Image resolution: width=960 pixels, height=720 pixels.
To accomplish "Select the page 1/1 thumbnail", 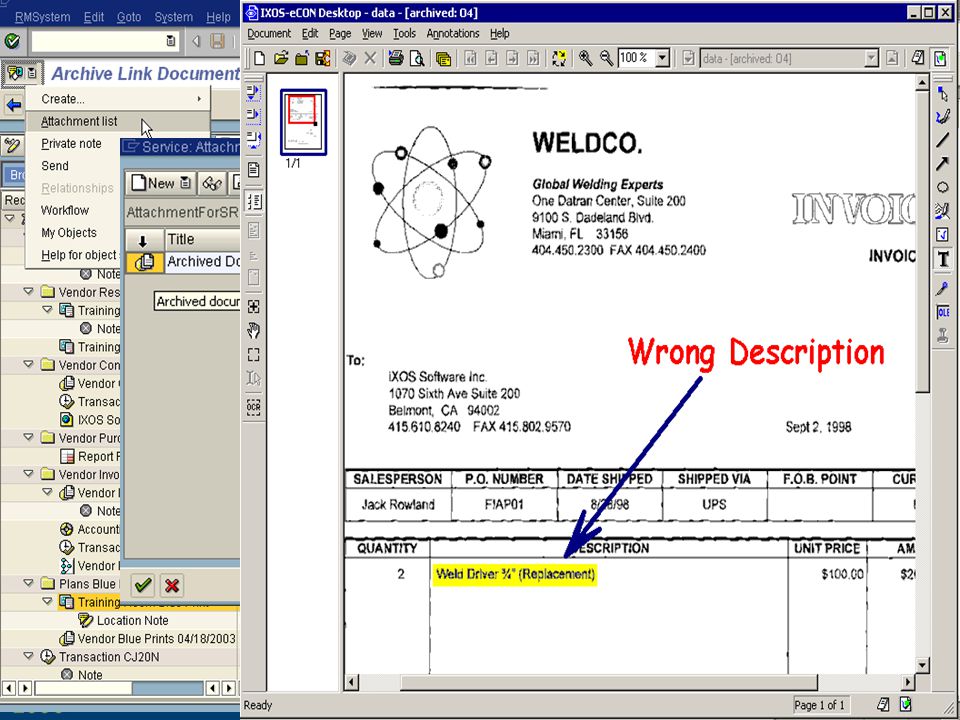I will pos(303,122).
